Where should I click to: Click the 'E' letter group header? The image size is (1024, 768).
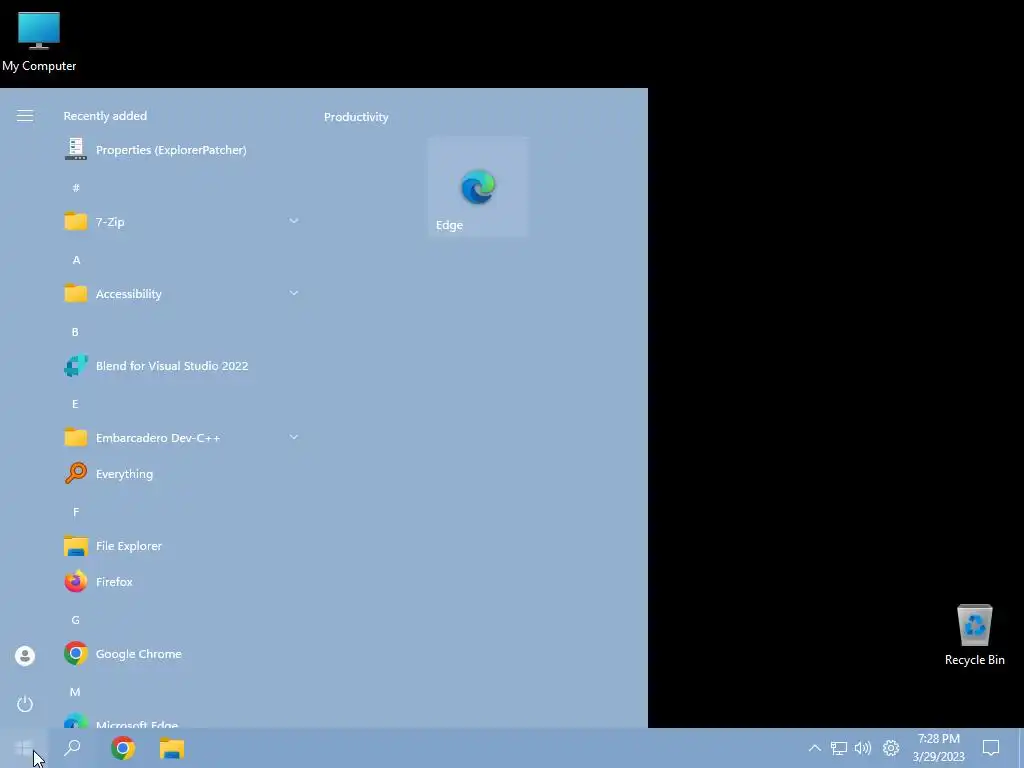[x=75, y=404]
